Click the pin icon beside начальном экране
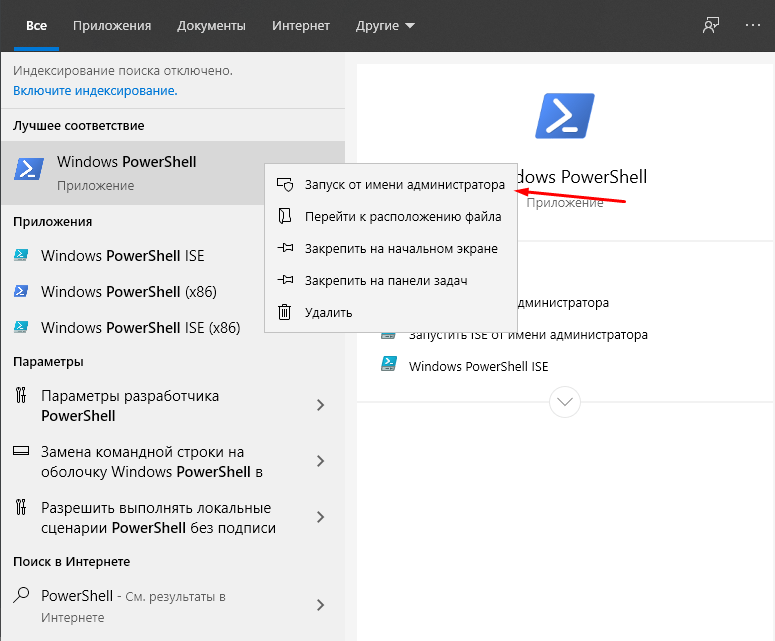This screenshot has width=775, height=641. 285,248
